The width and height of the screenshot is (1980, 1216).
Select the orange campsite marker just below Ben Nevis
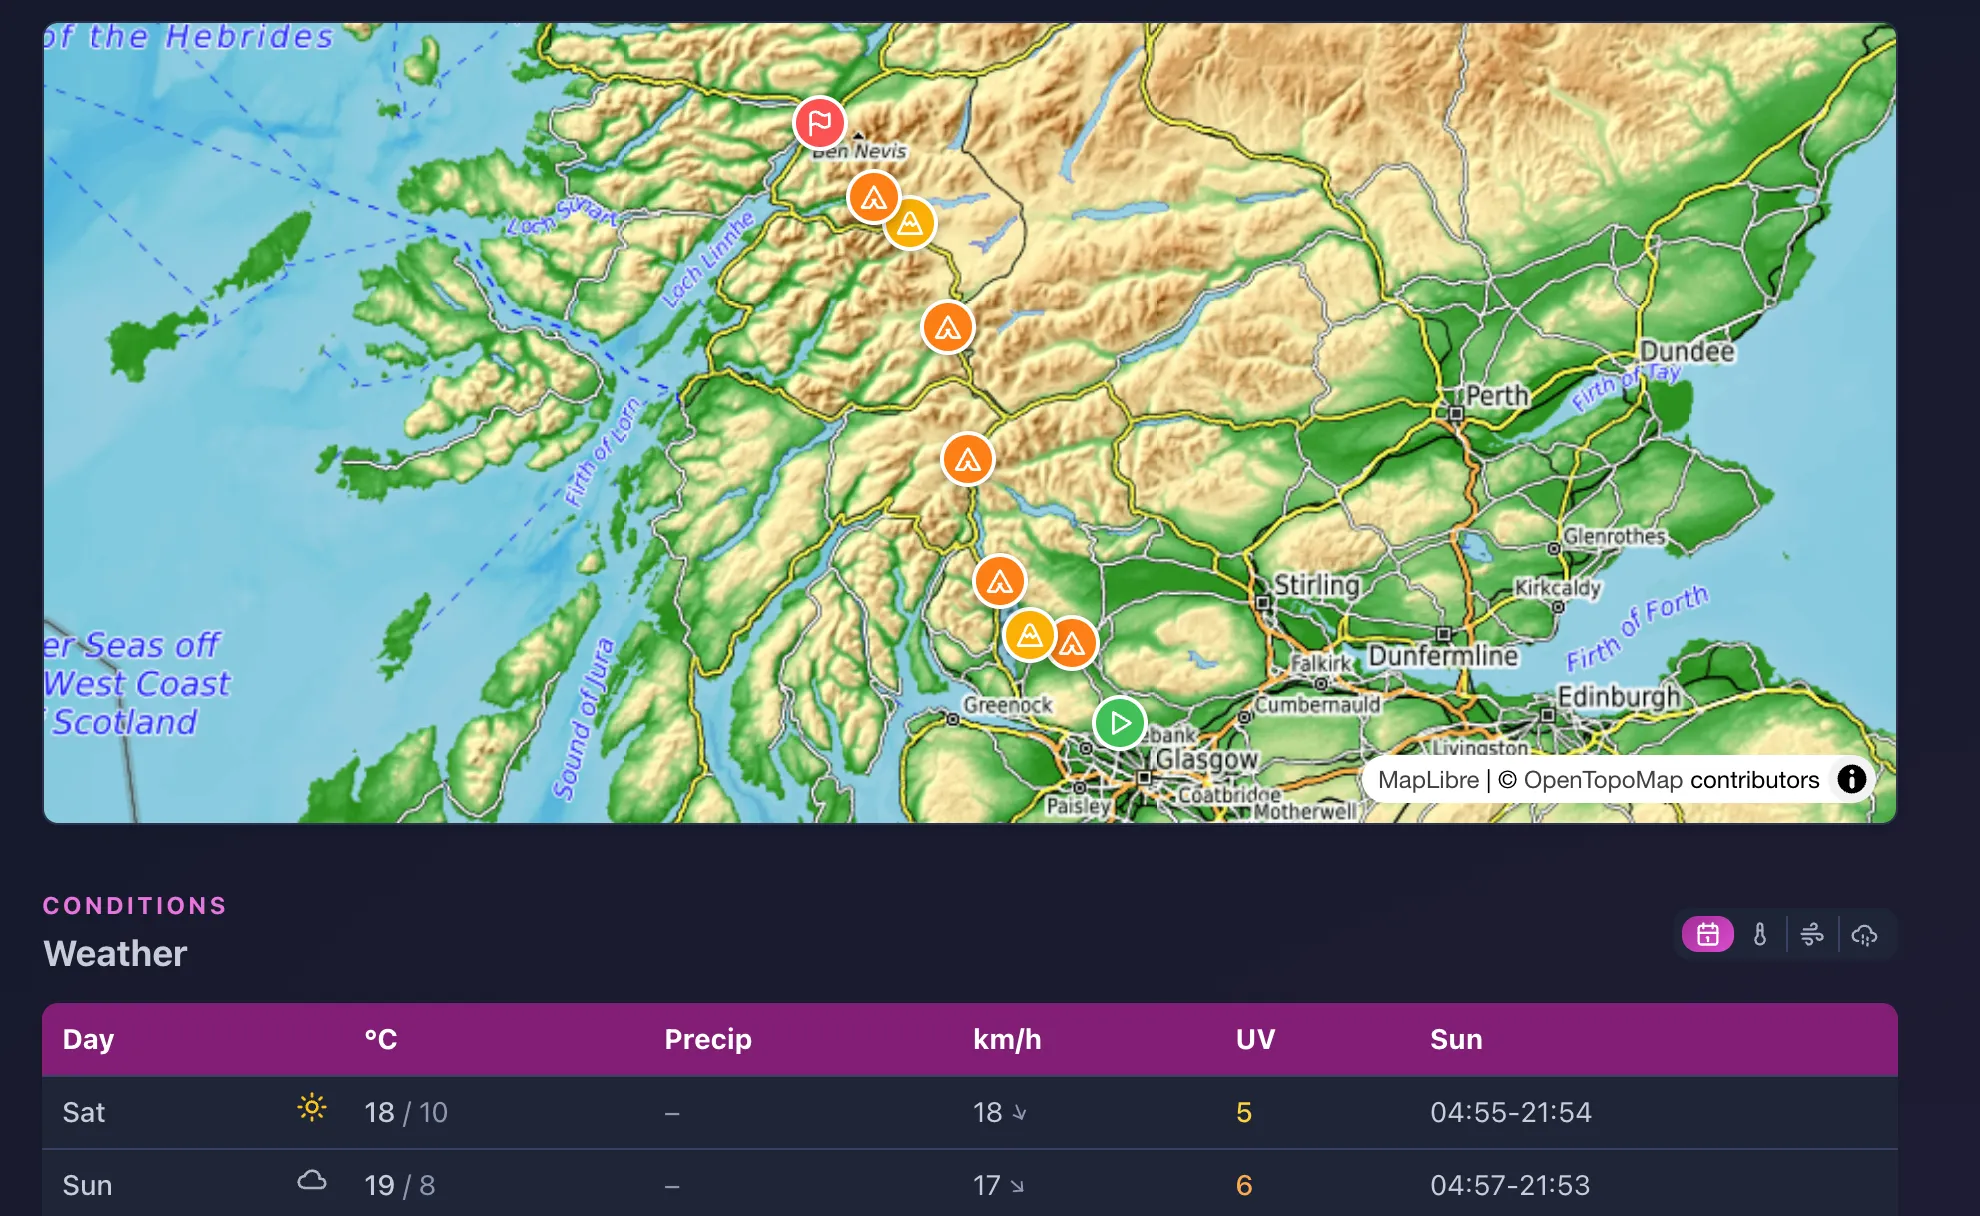click(874, 197)
